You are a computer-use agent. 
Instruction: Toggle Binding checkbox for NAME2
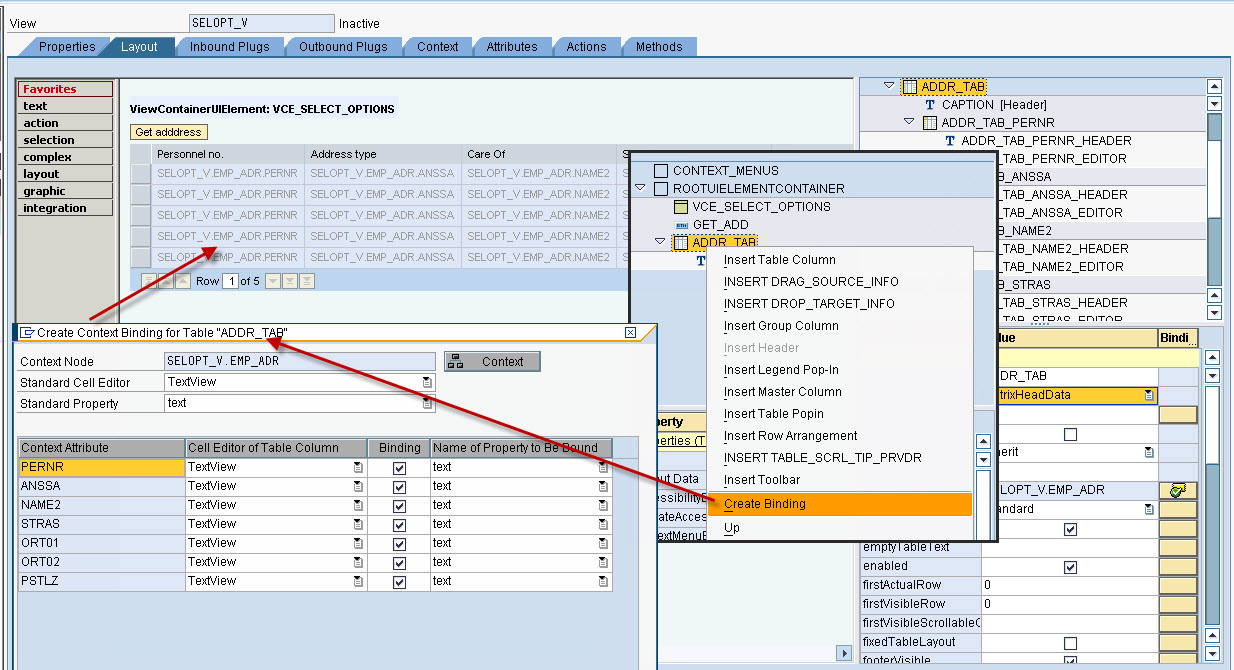pos(400,506)
